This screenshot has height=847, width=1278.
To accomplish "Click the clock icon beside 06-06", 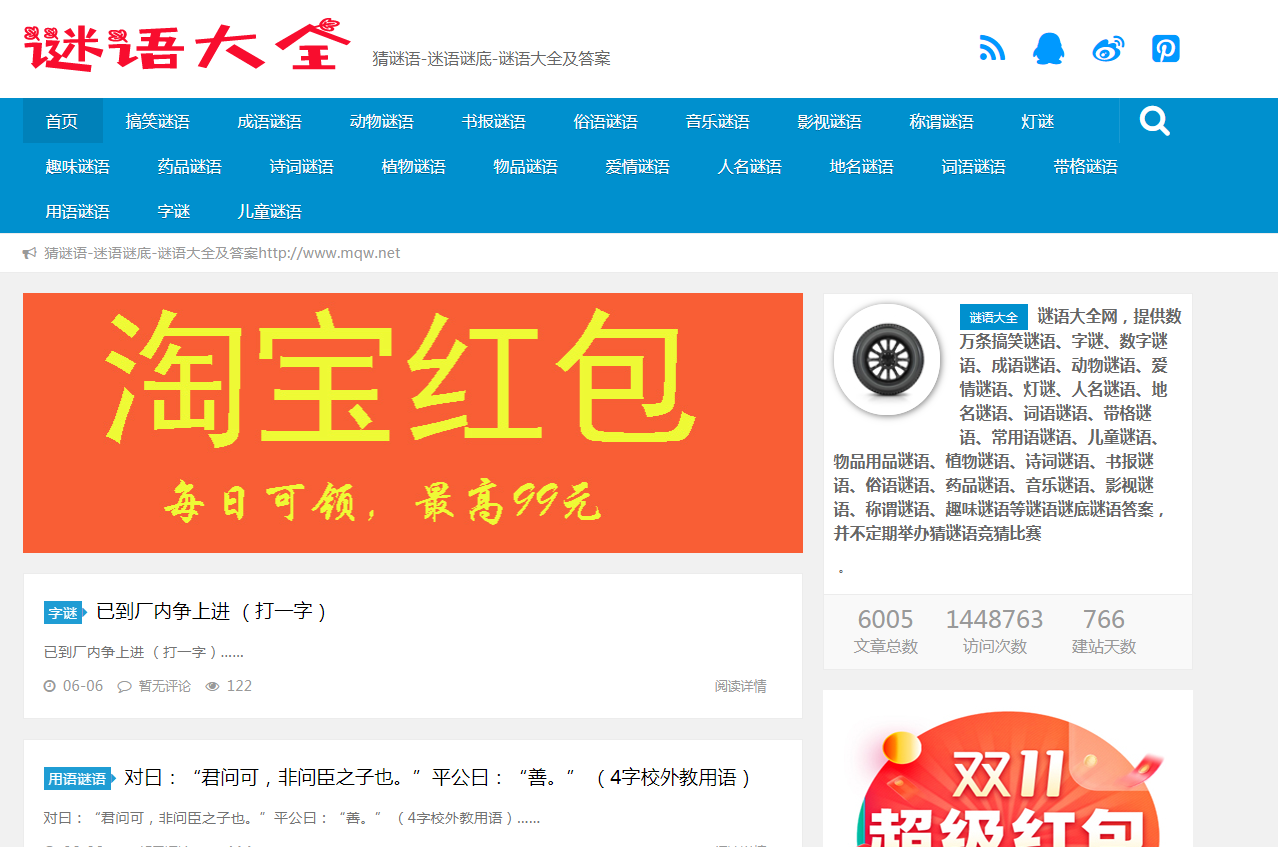I will [50, 686].
